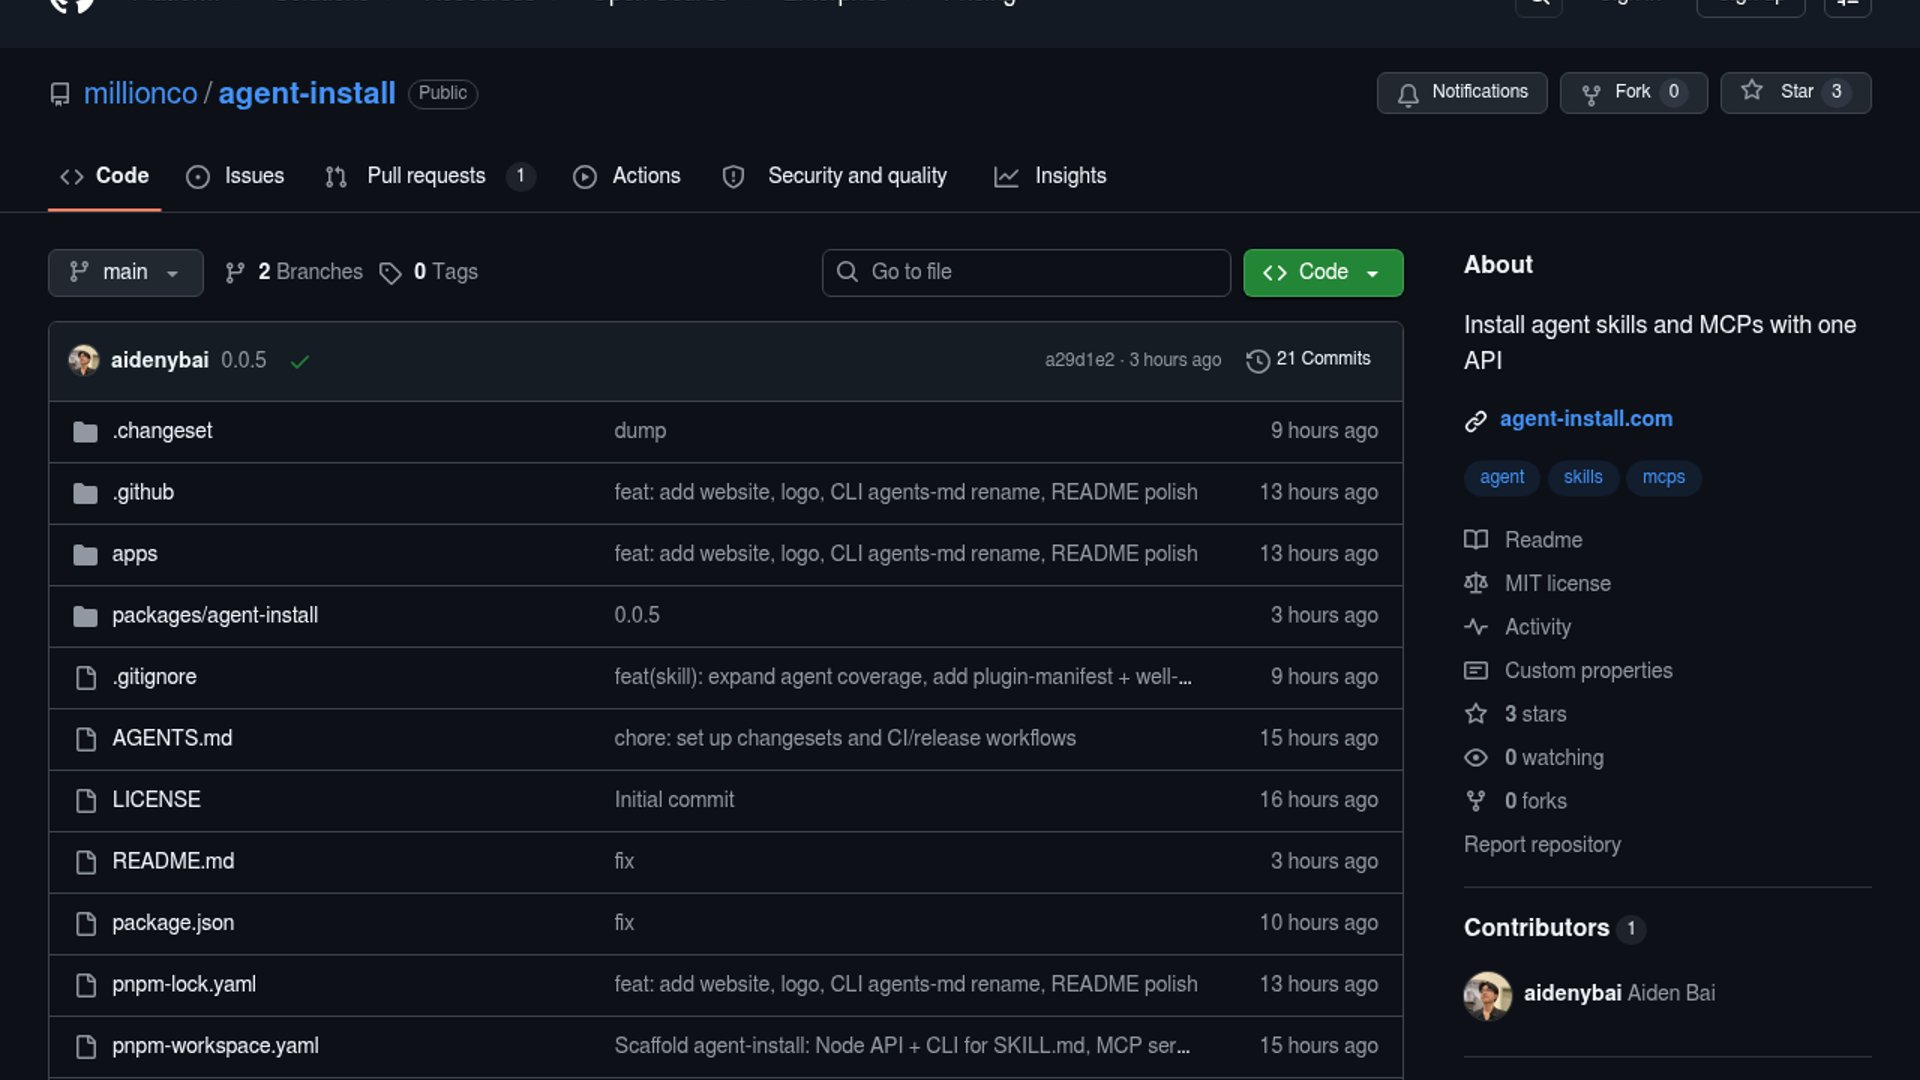
Task: Click the file icon beside pnpm-workspace.yaml
Action: click(86, 1047)
